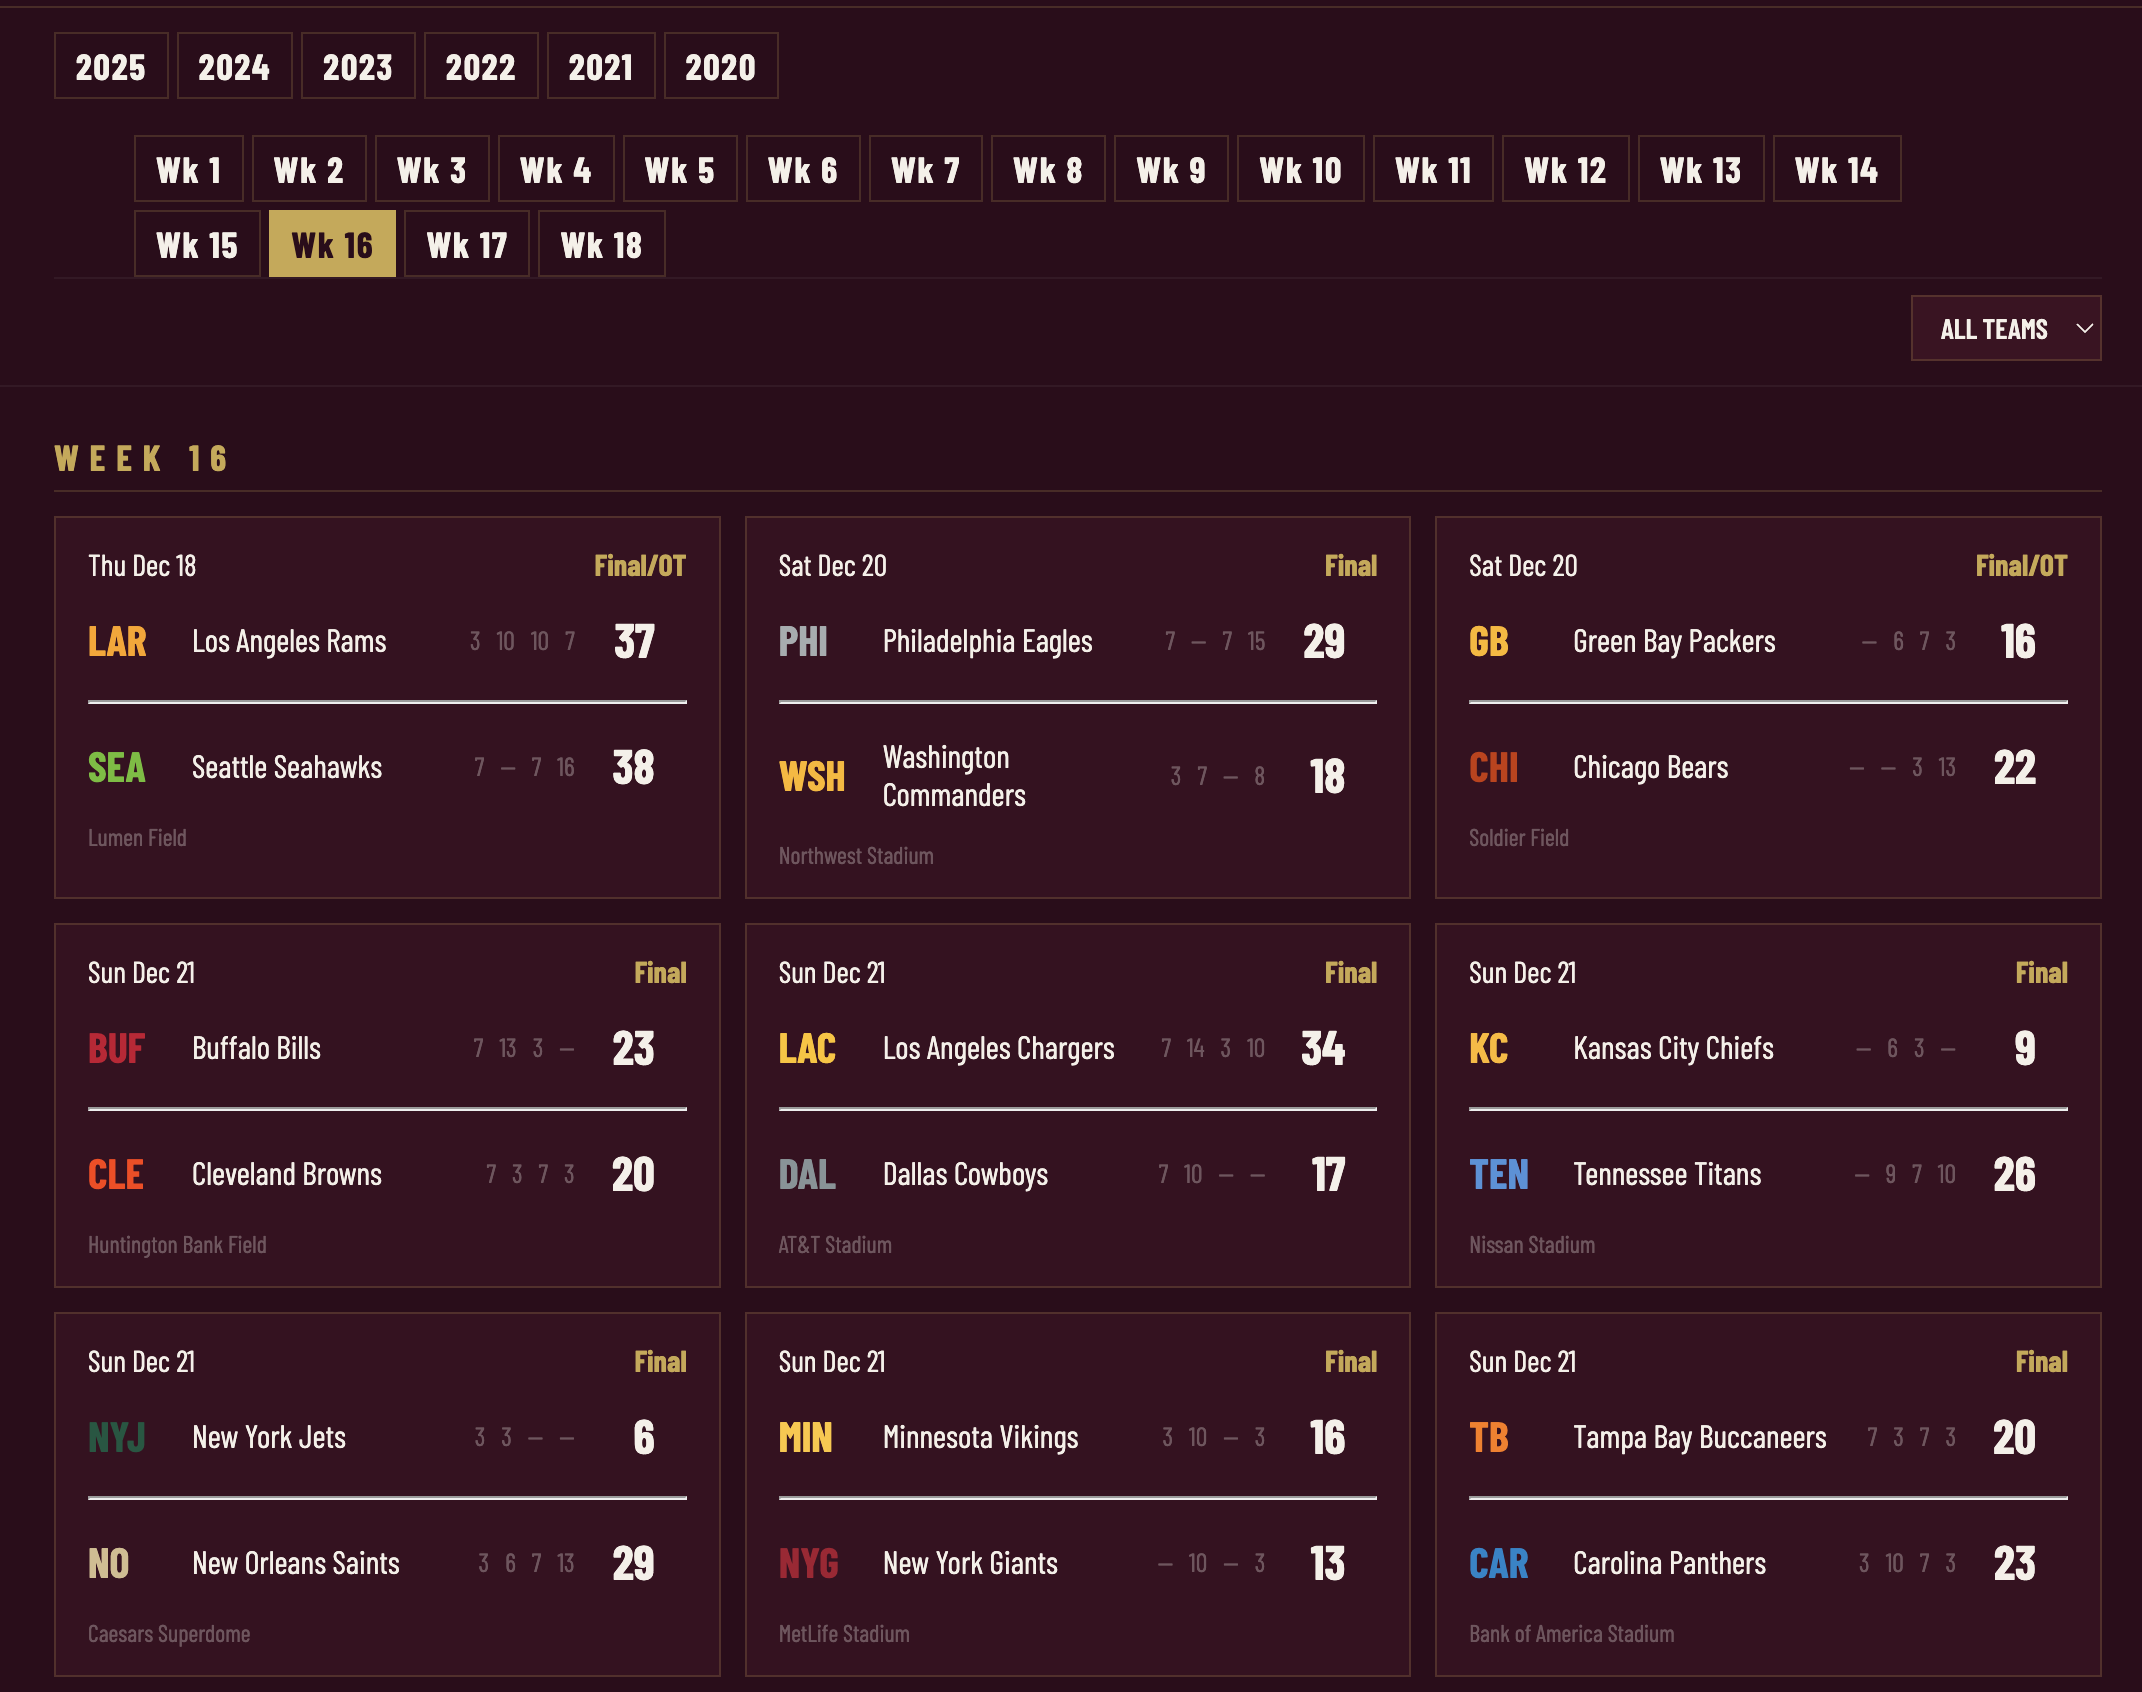
Task: Switch to the 2022 season
Action: click(480, 67)
